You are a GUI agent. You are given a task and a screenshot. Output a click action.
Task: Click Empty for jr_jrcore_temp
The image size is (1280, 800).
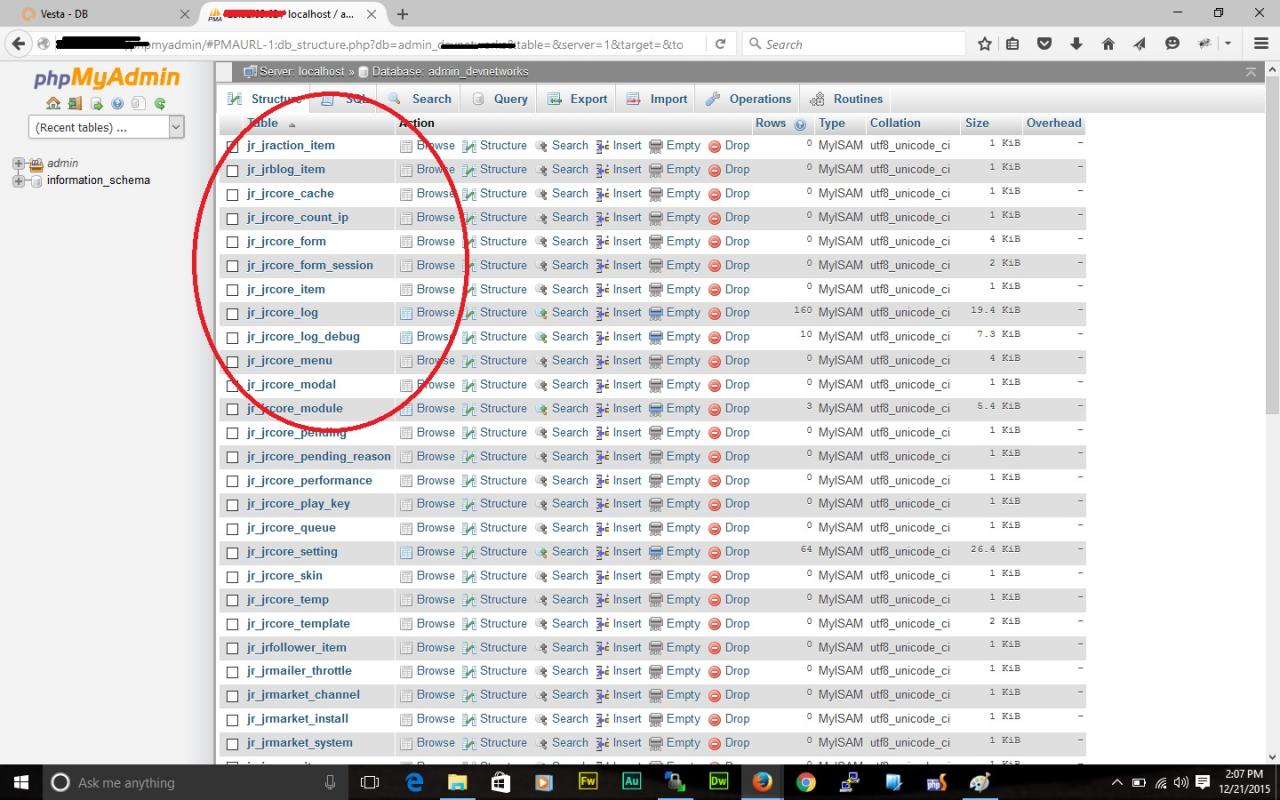675,600
